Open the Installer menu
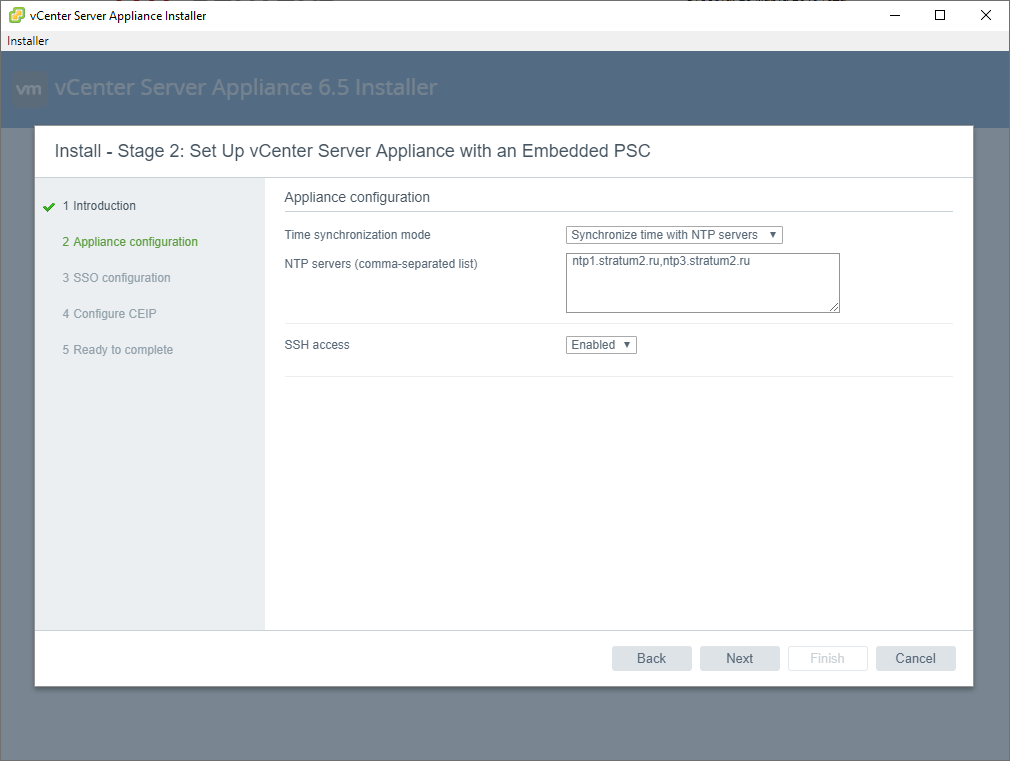This screenshot has width=1010, height=761. pyautogui.click(x=28, y=41)
